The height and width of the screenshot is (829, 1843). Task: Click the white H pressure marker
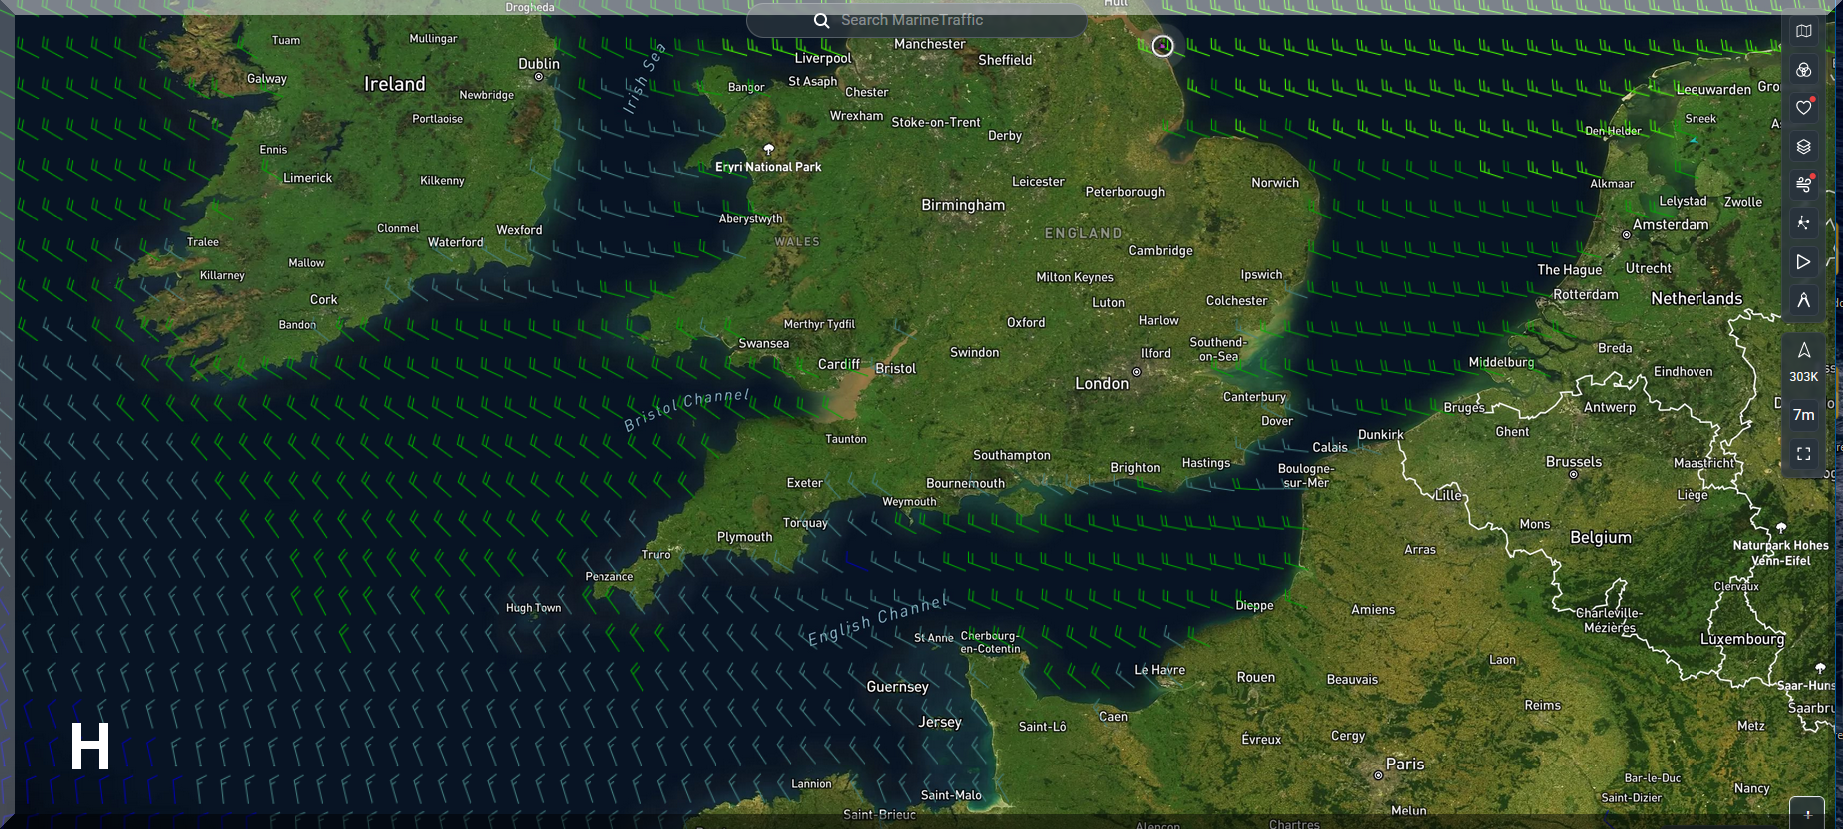click(89, 746)
